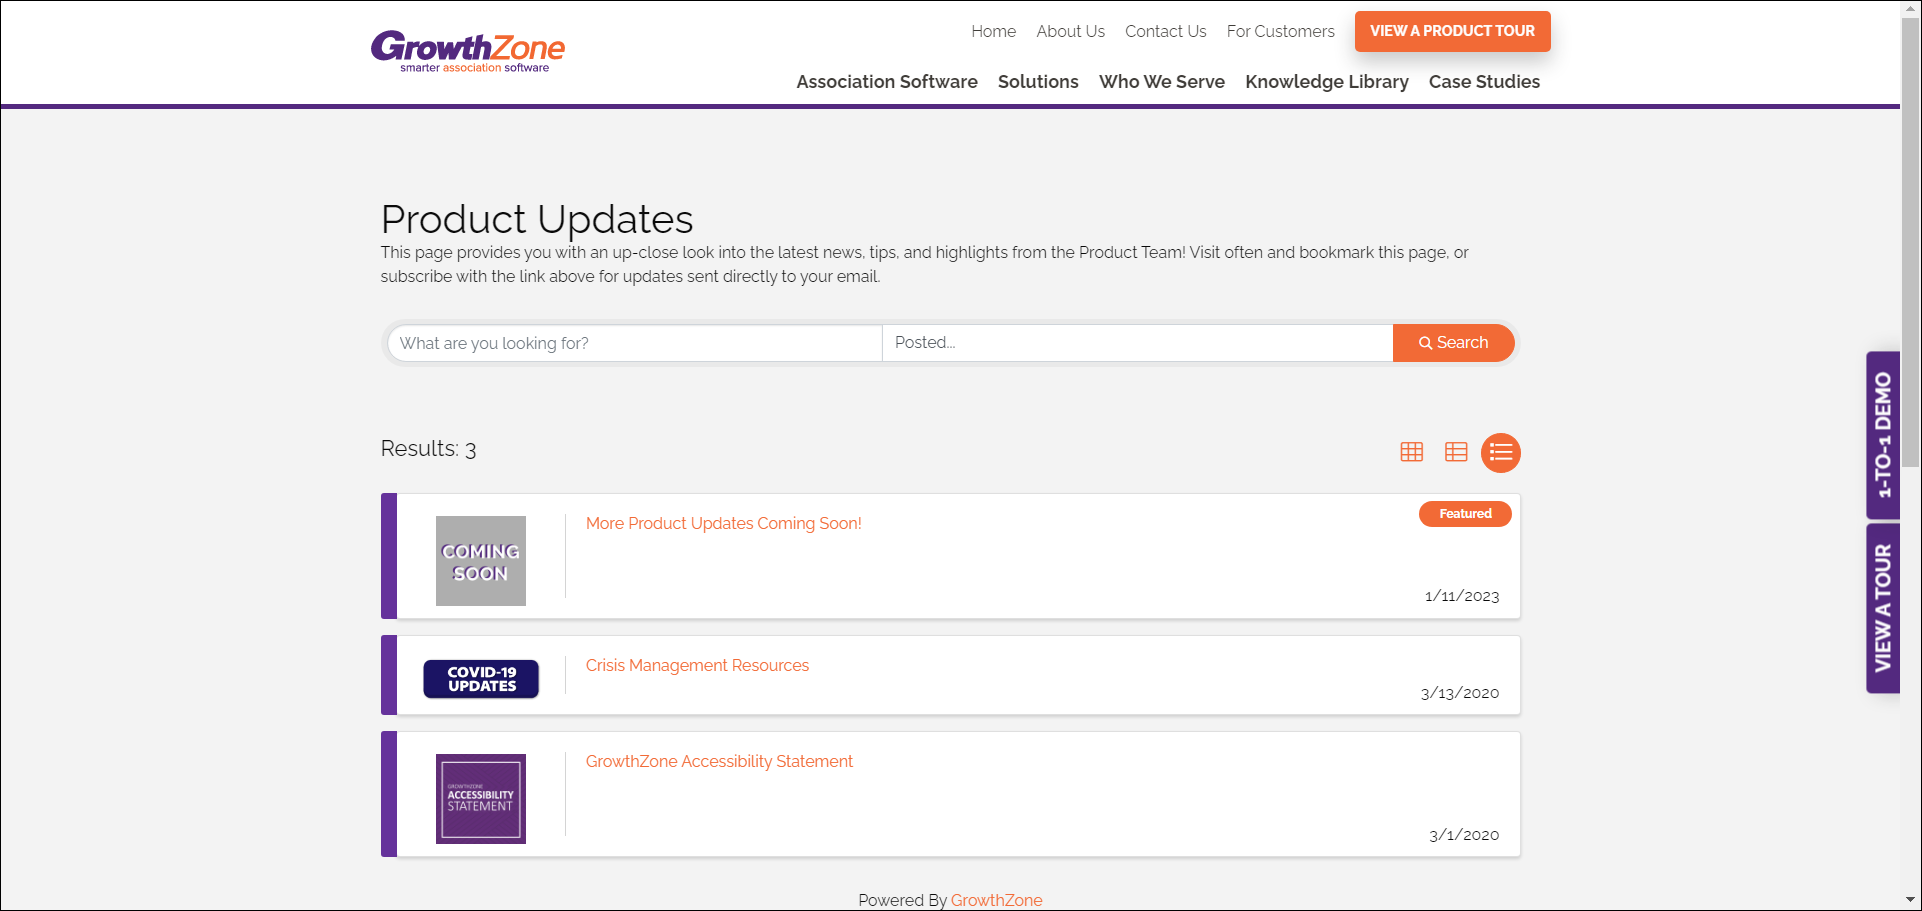Image resolution: width=1922 pixels, height=911 pixels.
Task: Click the Posted date filter field
Action: point(1135,342)
